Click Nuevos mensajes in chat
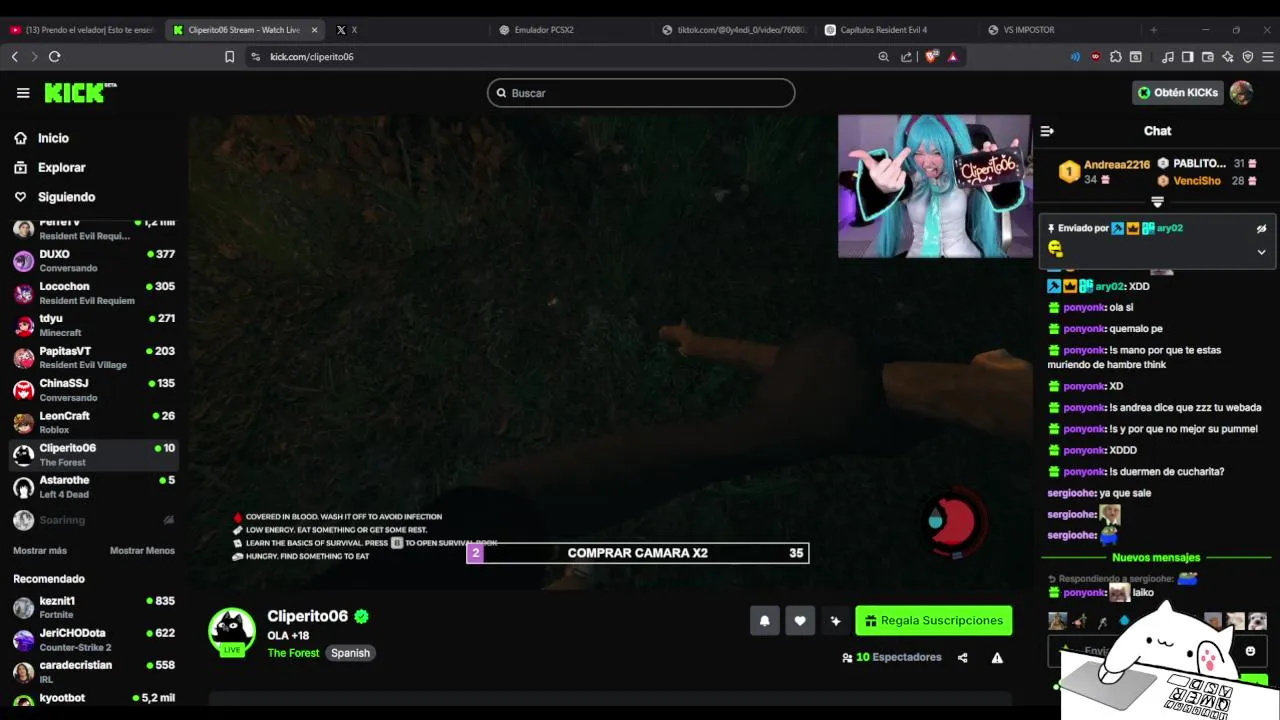The height and width of the screenshot is (720, 1280). click(x=1156, y=558)
